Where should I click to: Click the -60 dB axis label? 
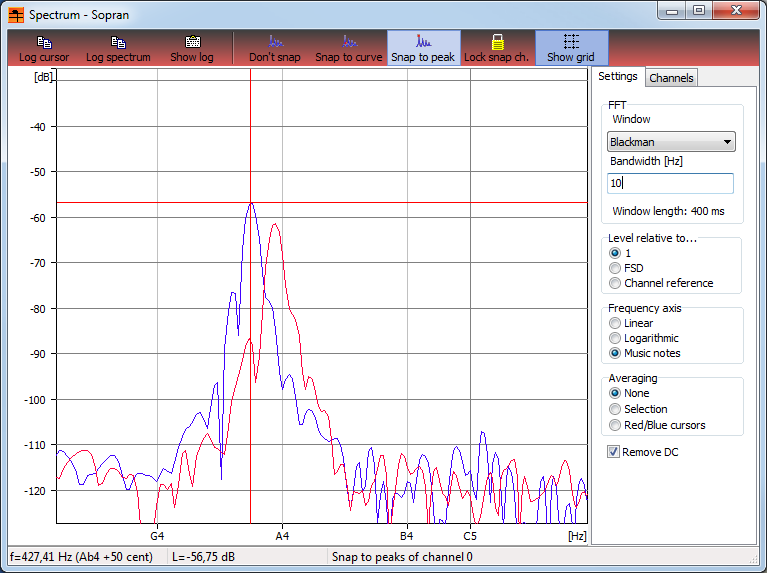pyautogui.click(x=38, y=218)
